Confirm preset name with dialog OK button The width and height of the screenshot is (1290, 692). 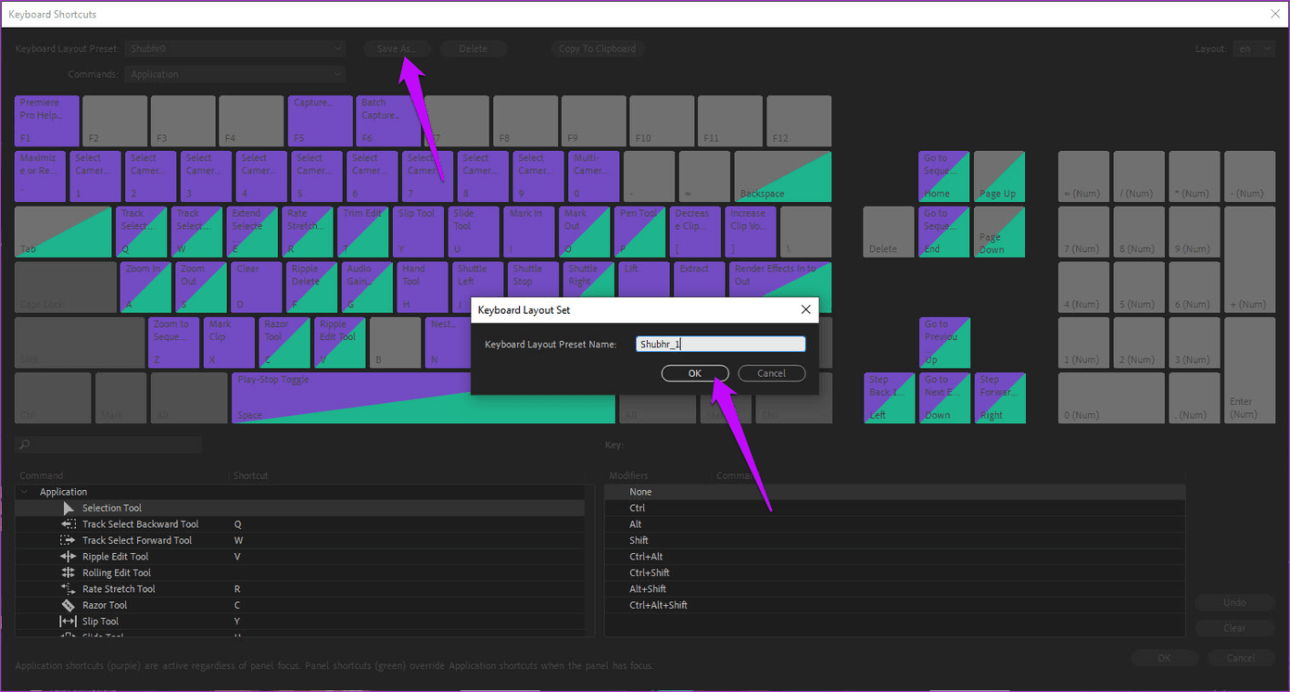pyautogui.click(x=694, y=373)
